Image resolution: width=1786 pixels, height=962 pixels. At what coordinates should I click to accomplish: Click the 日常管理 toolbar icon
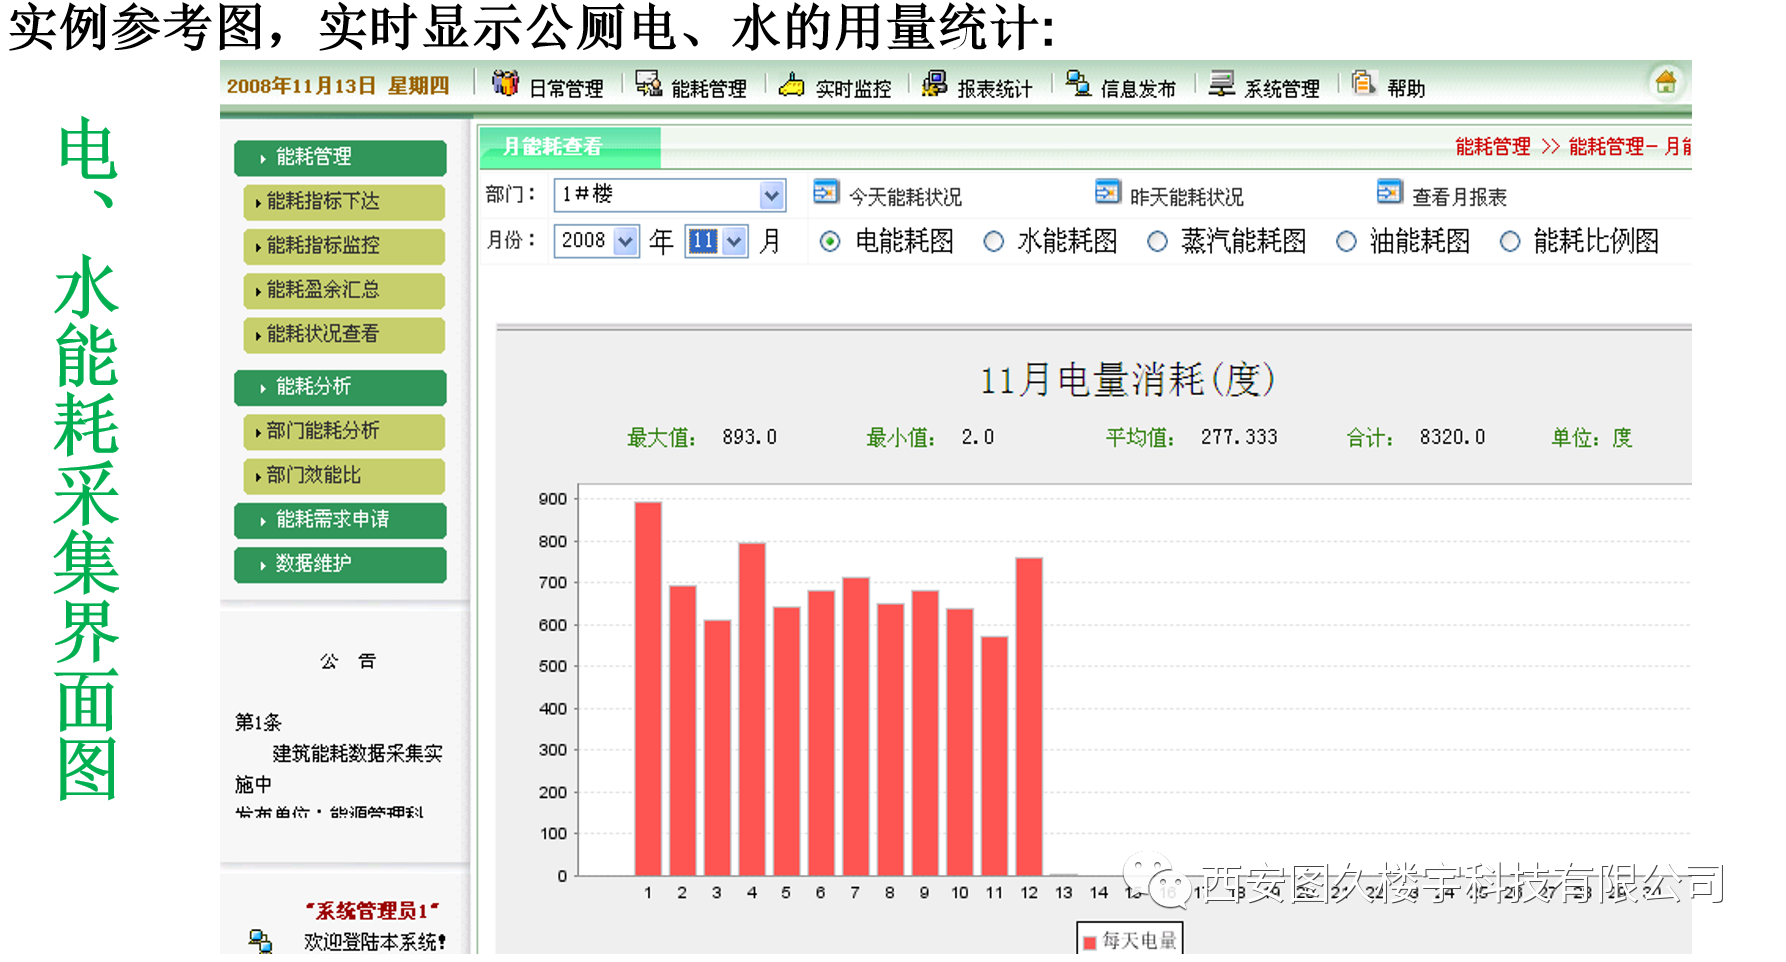point(506,84)
